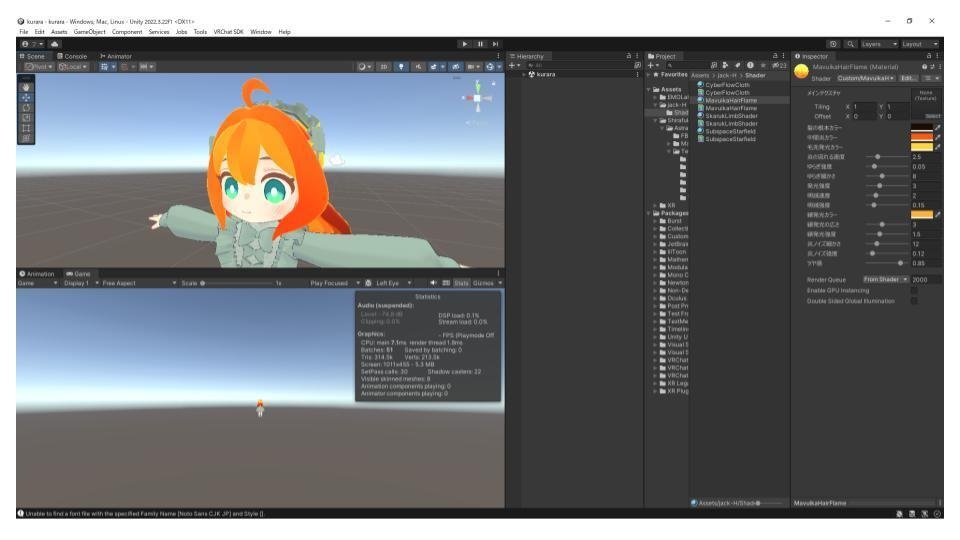The image size is (960, 540).
Task: Enable Double Sided Global Illumination checkbox
Action: coord(913,301)
